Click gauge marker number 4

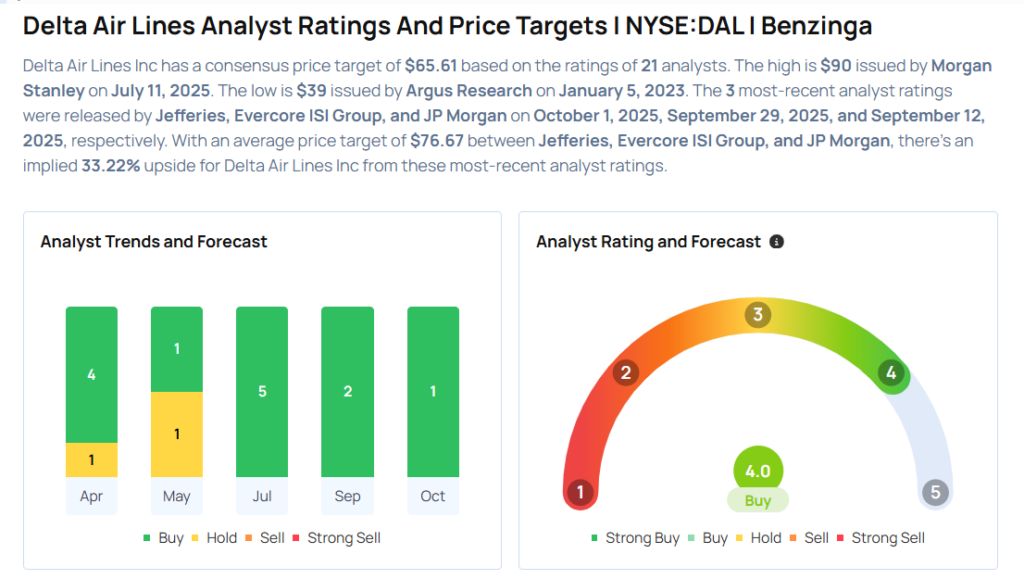pos(890,373)
